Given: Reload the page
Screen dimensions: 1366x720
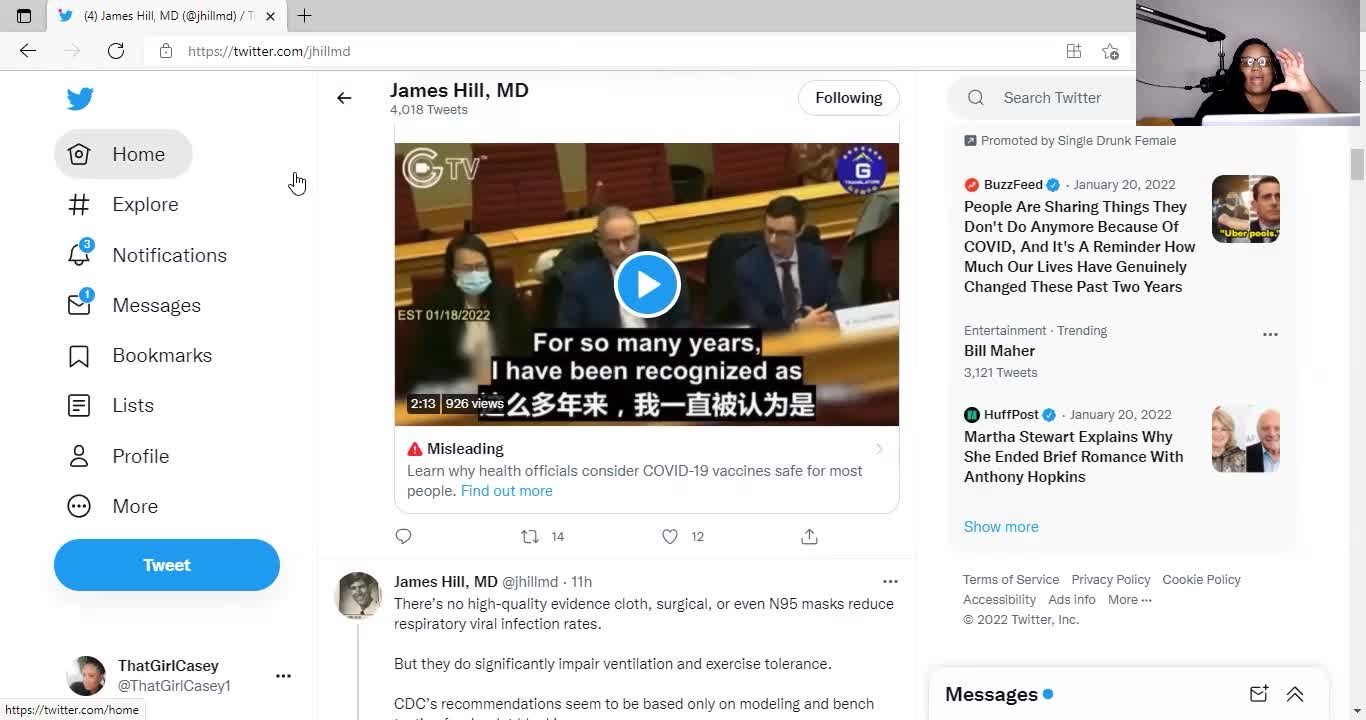Looking at the screenshot, I should click(x=116, y=51).
